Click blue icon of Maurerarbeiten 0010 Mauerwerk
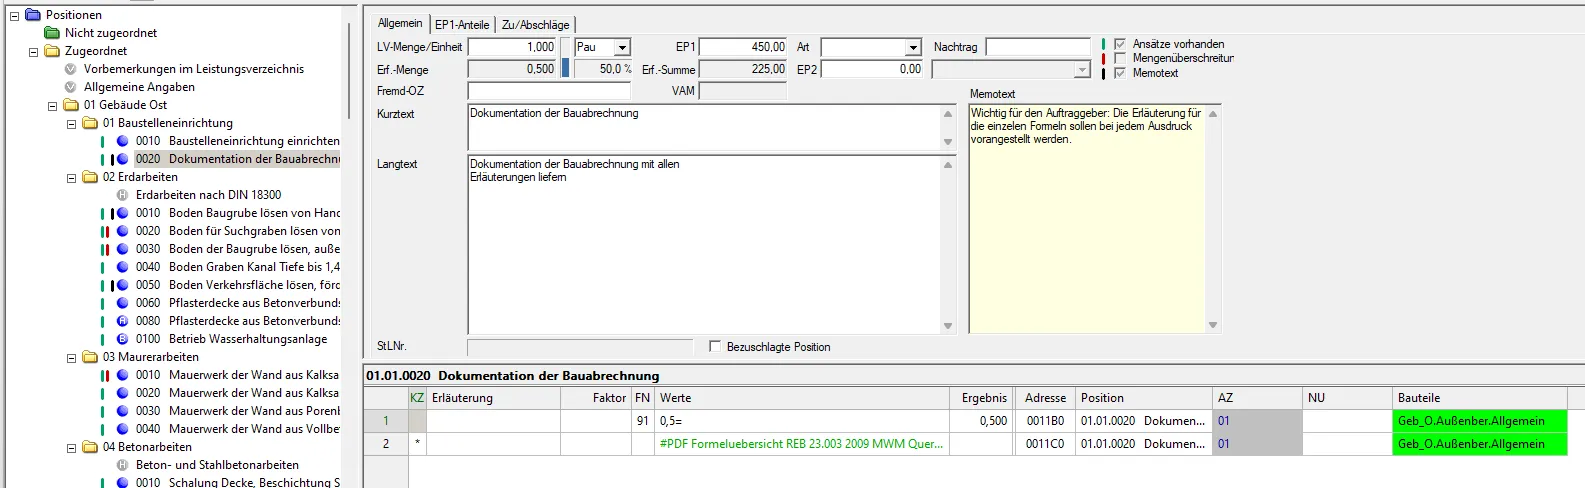This screenshot has width=1585, height=488. (x=122, y=375)
